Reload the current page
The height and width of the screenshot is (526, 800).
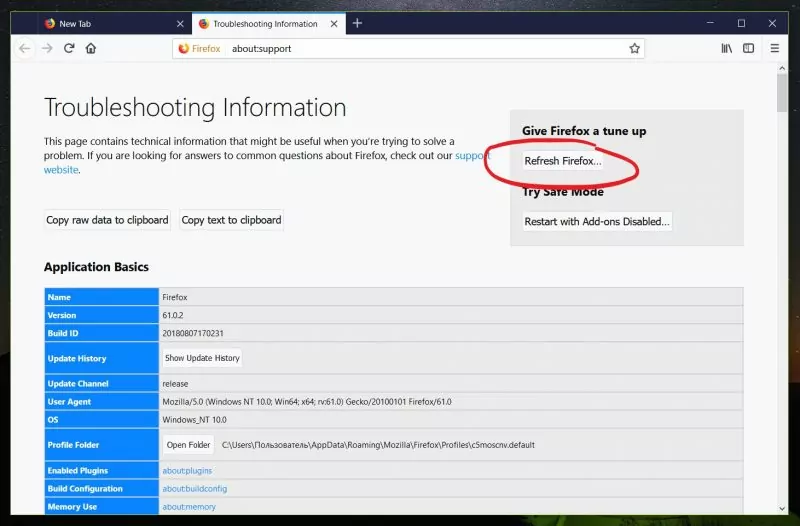click(x=69, y=48)
